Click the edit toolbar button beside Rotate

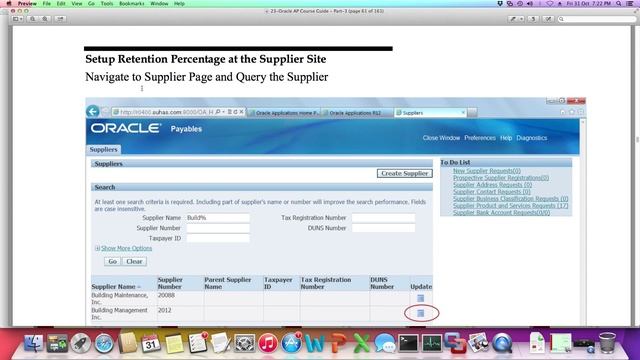548,19
